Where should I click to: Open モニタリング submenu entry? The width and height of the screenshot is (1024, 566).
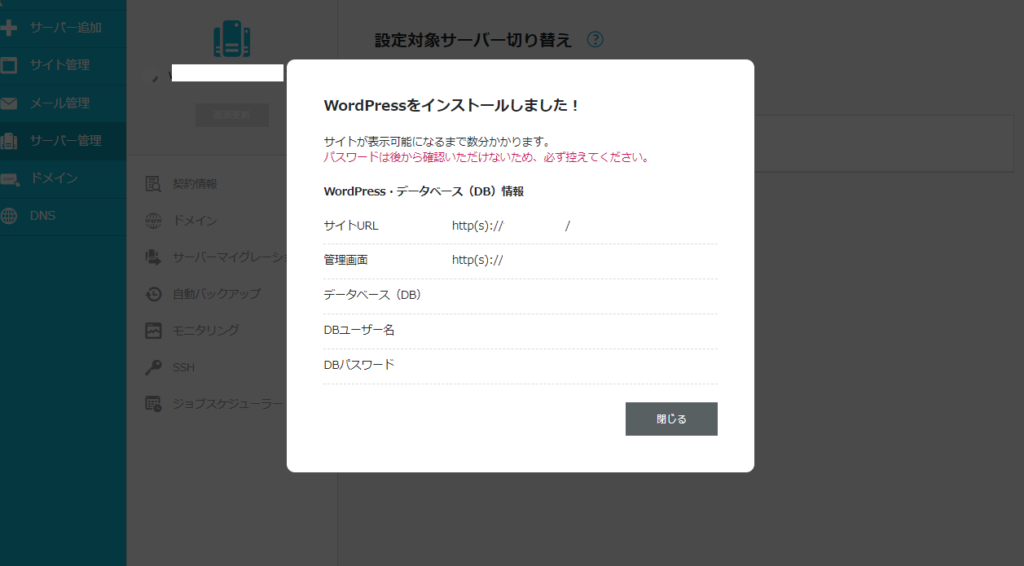coord(206,330)
